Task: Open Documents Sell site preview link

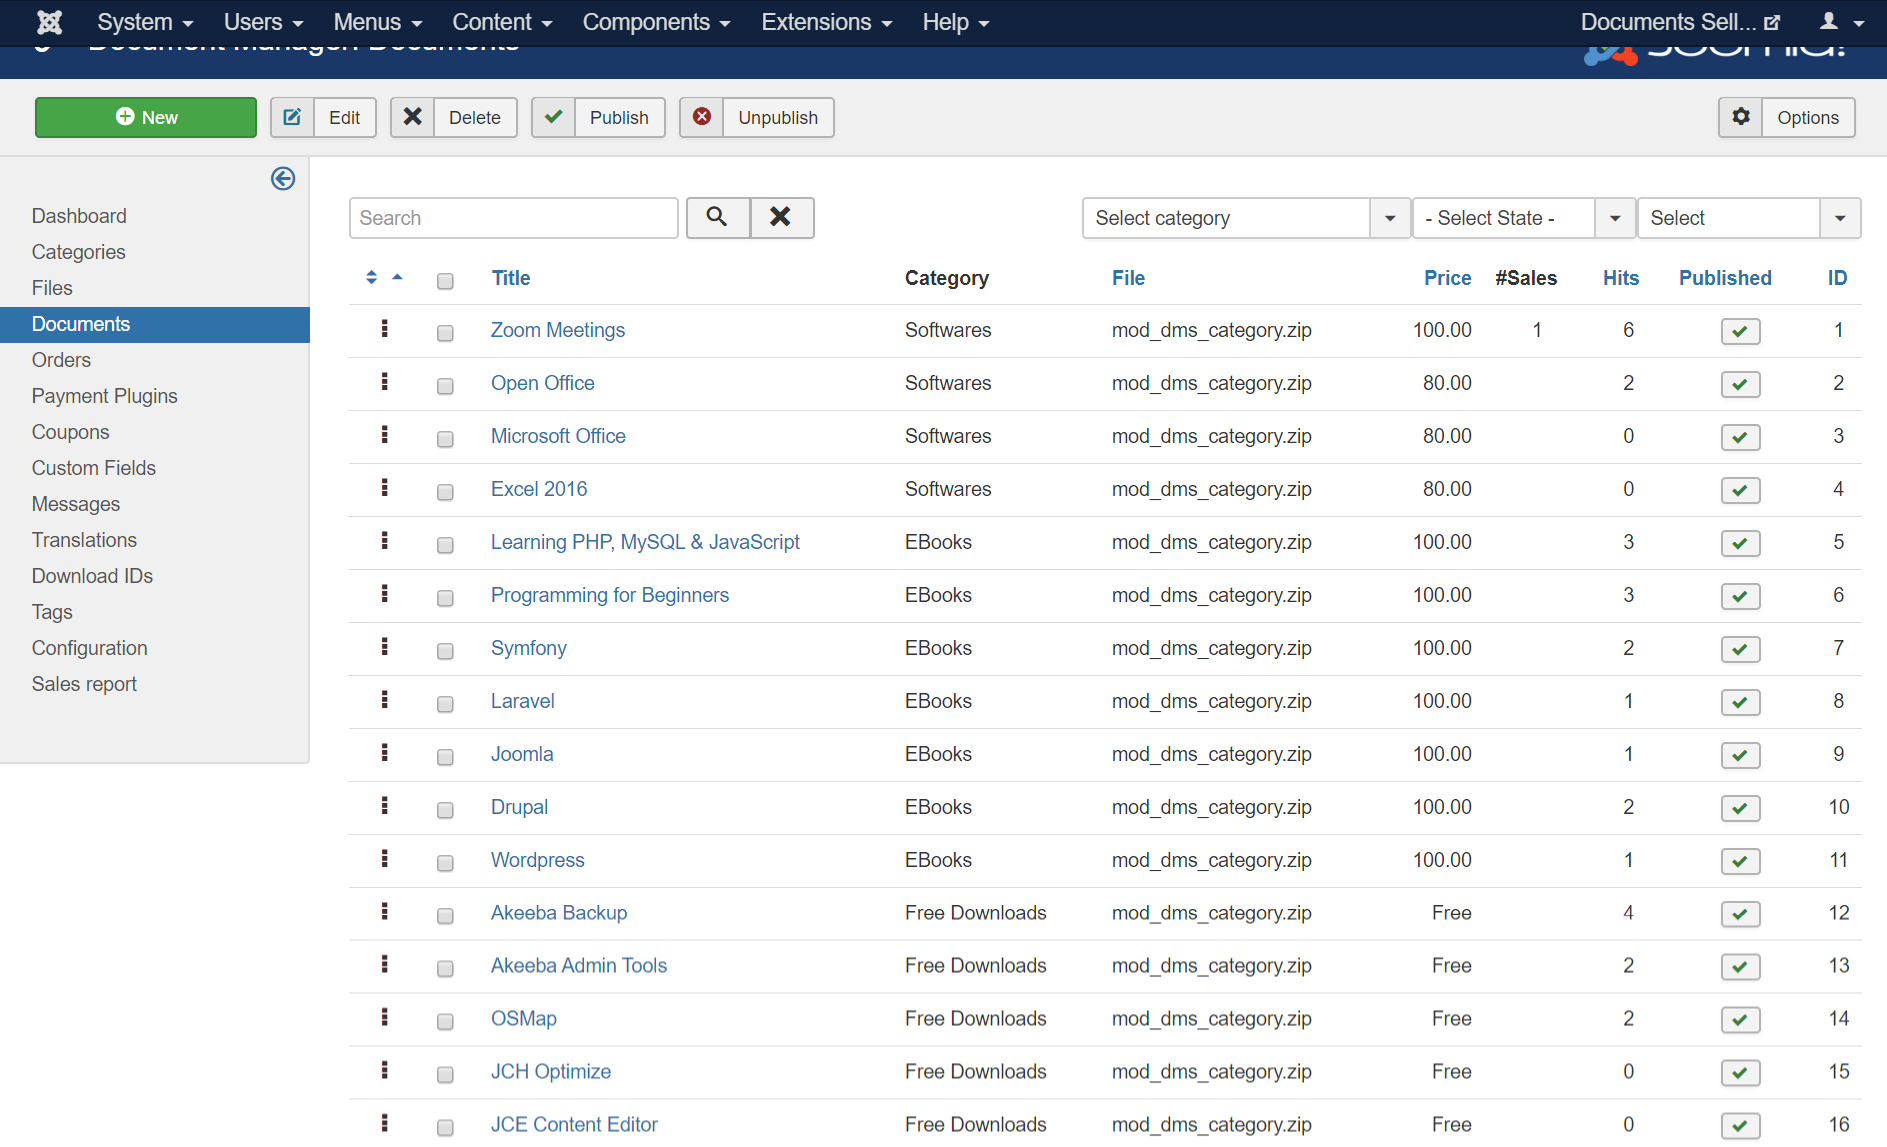Action: click(1680, 22)
